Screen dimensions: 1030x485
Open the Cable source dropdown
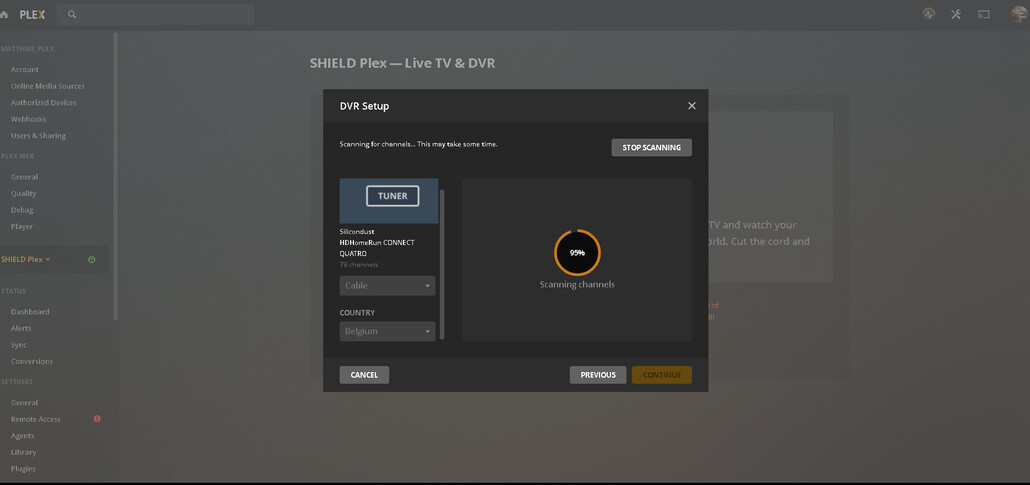click(x=387, y=286)
